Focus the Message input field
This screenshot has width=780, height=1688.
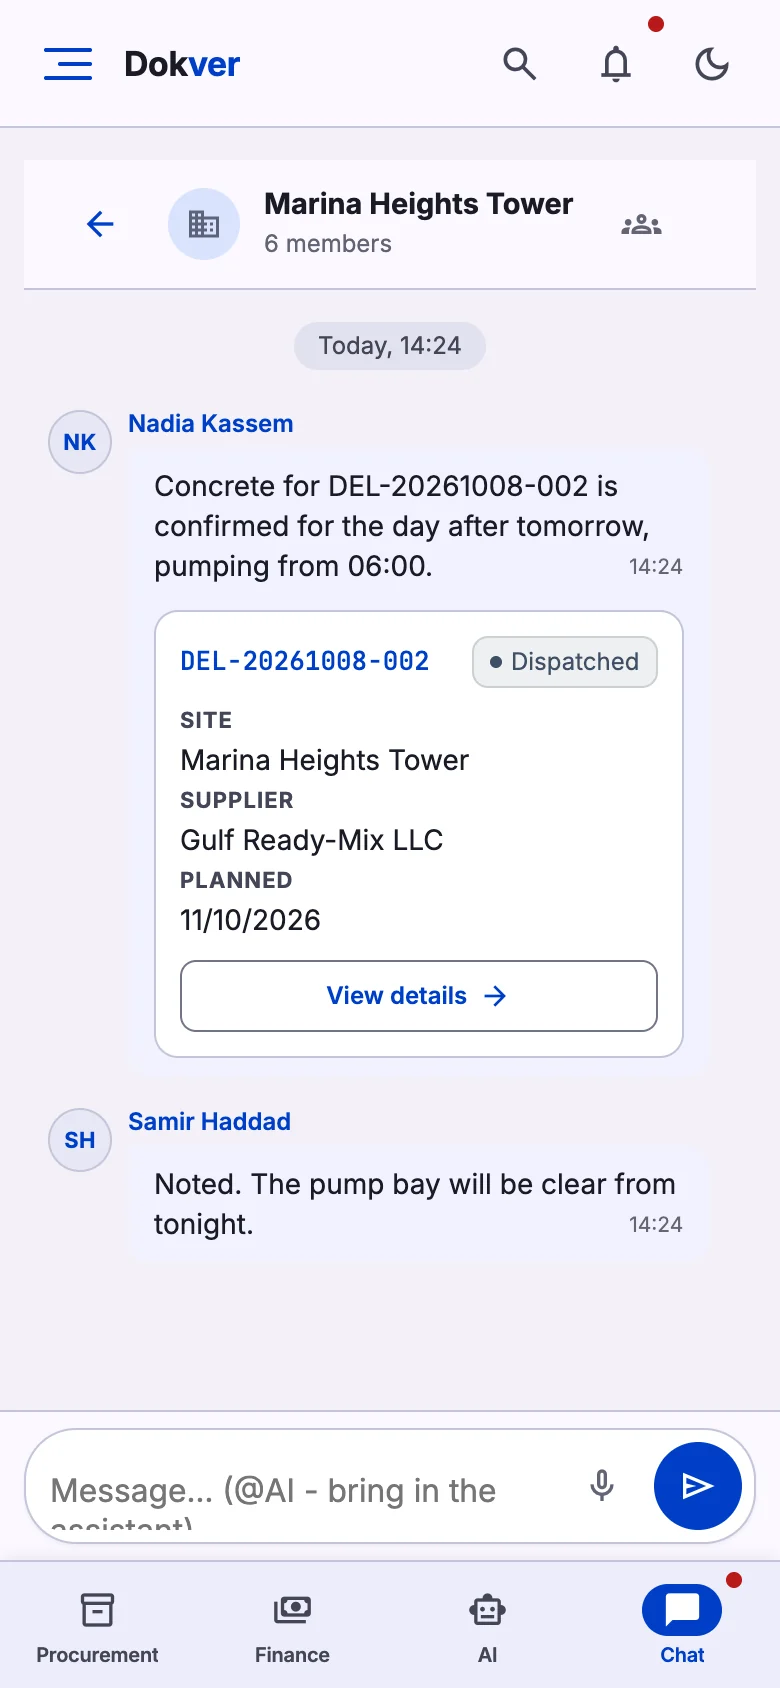(x=310, y=1488)
